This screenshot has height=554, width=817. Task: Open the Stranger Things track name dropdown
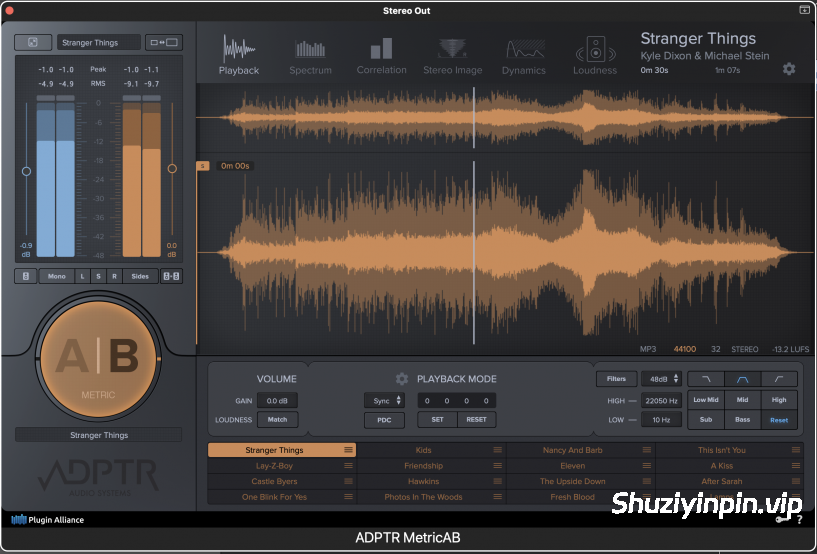pos(98,42)
